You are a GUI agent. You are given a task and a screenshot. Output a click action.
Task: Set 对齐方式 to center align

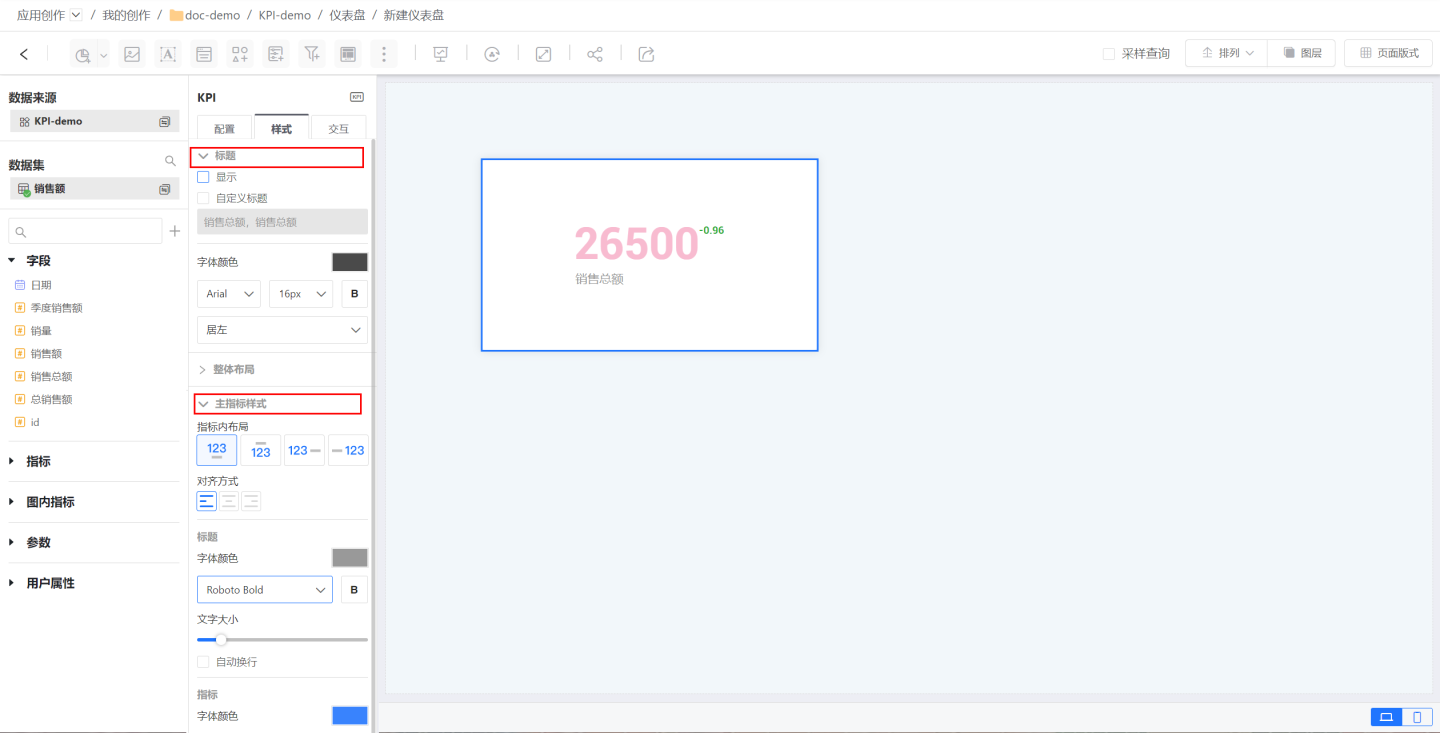[229, 501]
